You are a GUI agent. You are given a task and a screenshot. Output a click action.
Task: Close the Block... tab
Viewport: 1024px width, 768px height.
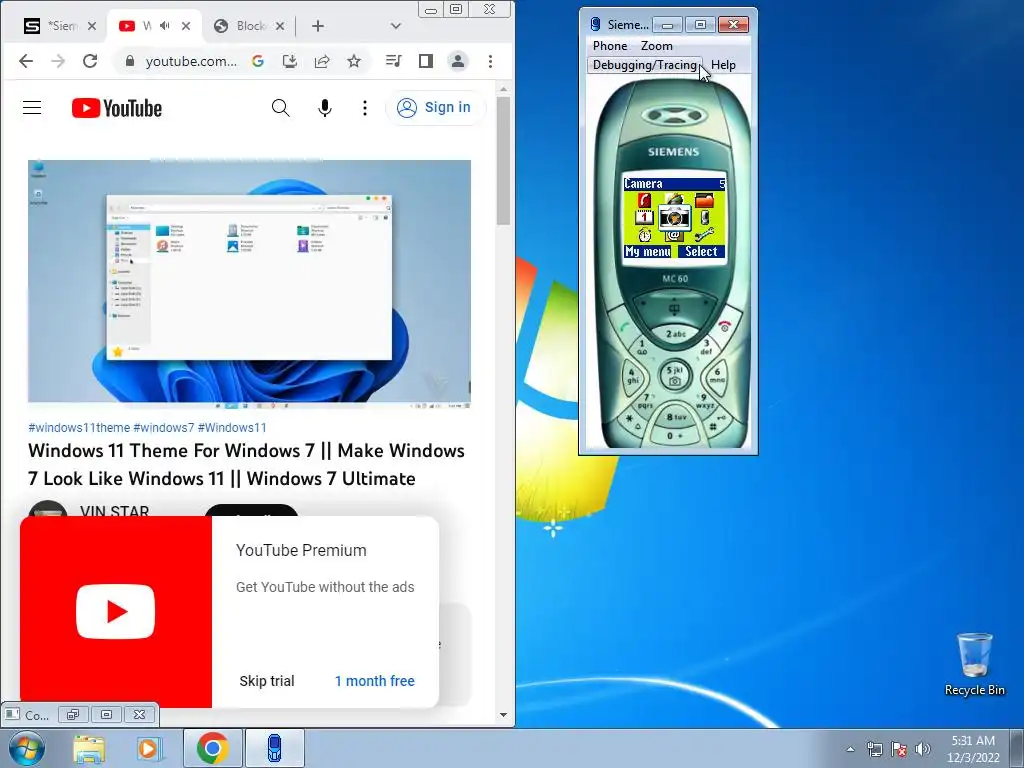tap(280, 26)
